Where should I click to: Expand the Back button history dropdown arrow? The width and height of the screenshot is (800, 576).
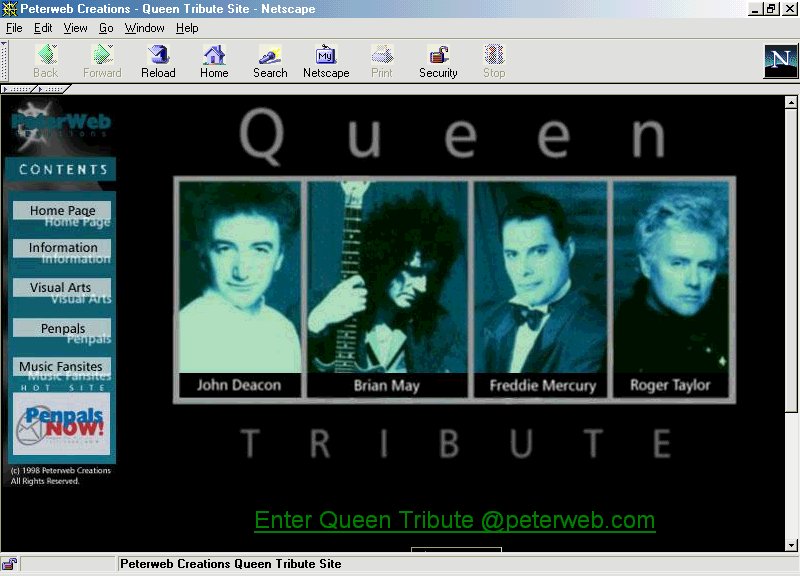55,47
